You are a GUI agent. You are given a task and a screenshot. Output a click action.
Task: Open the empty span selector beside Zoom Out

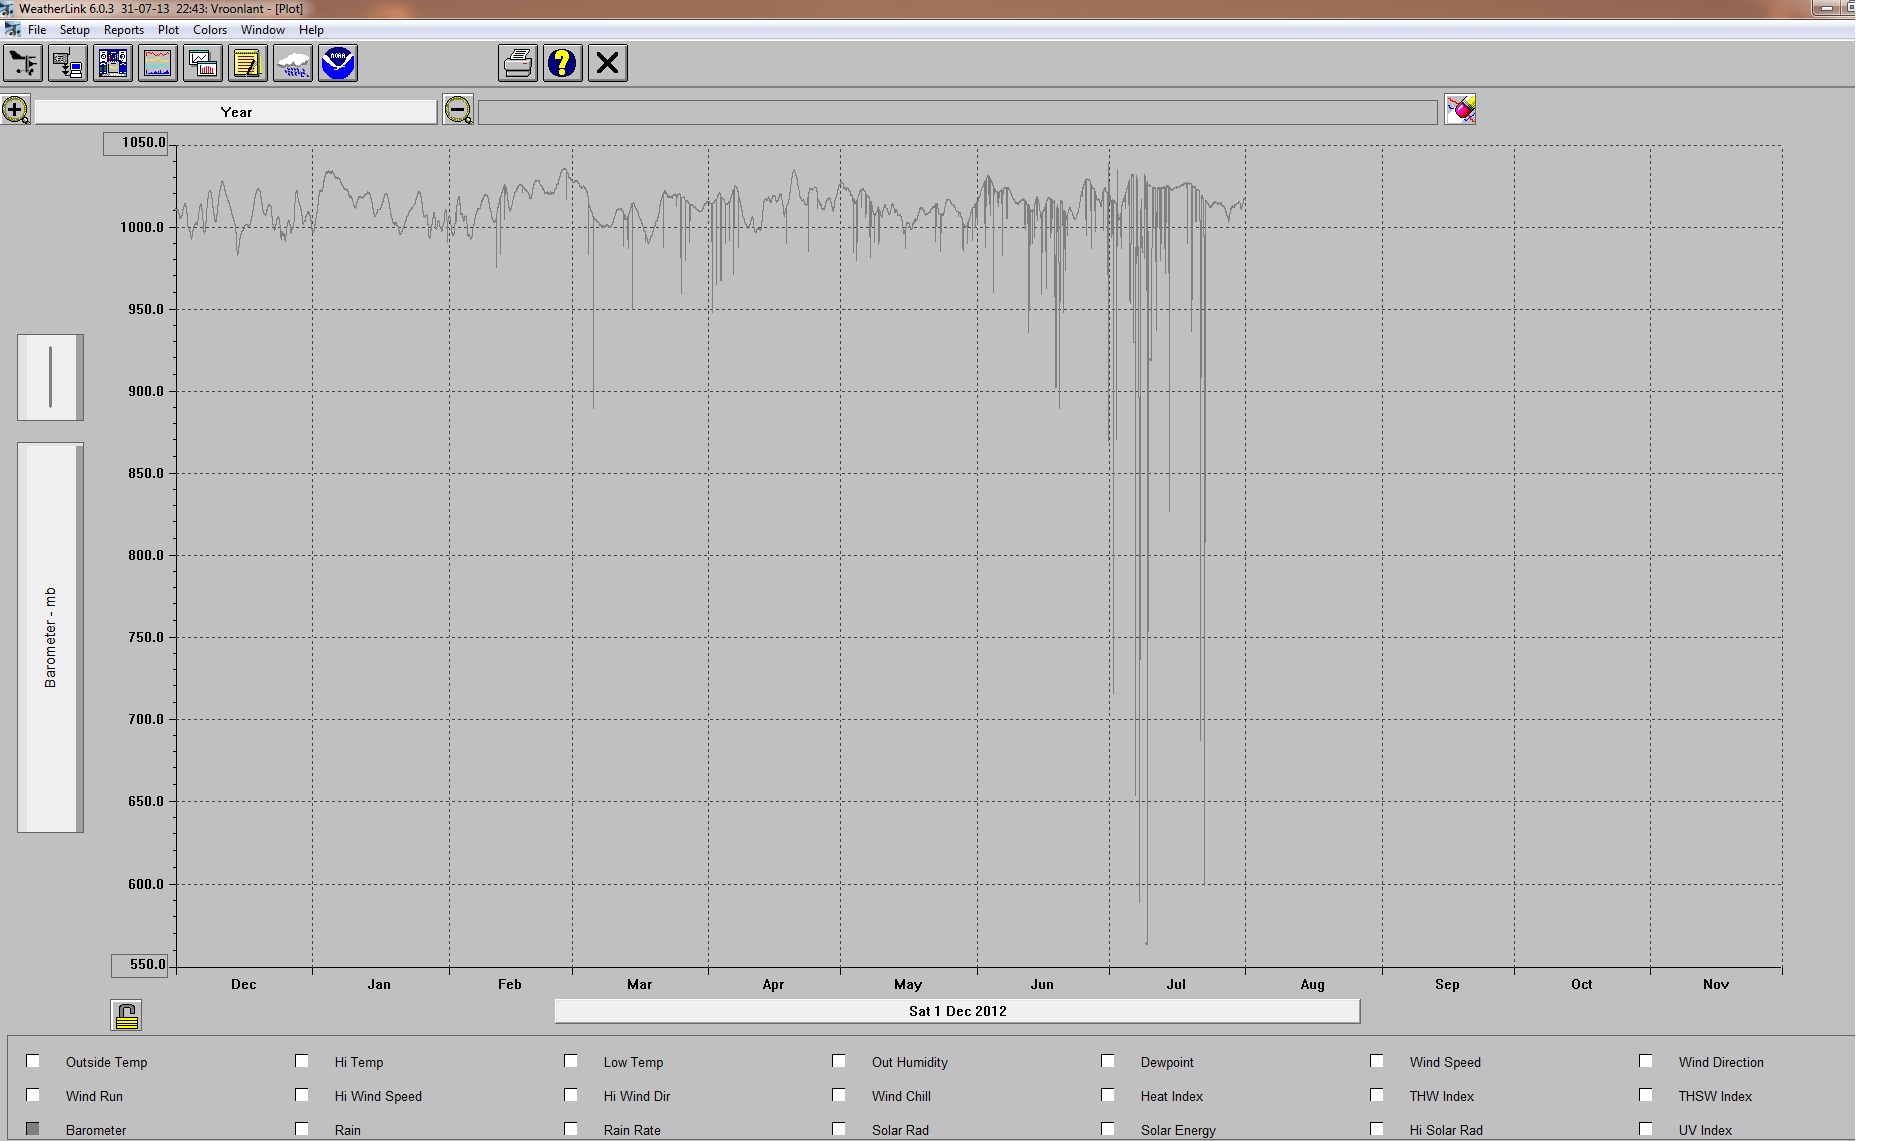pos(956,111)
